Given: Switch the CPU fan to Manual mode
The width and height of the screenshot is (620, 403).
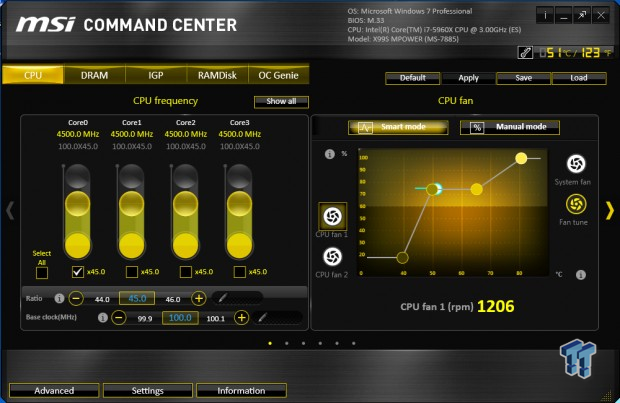Looking at the screenshot, I should pyautogui.click(x=510, y=127).
